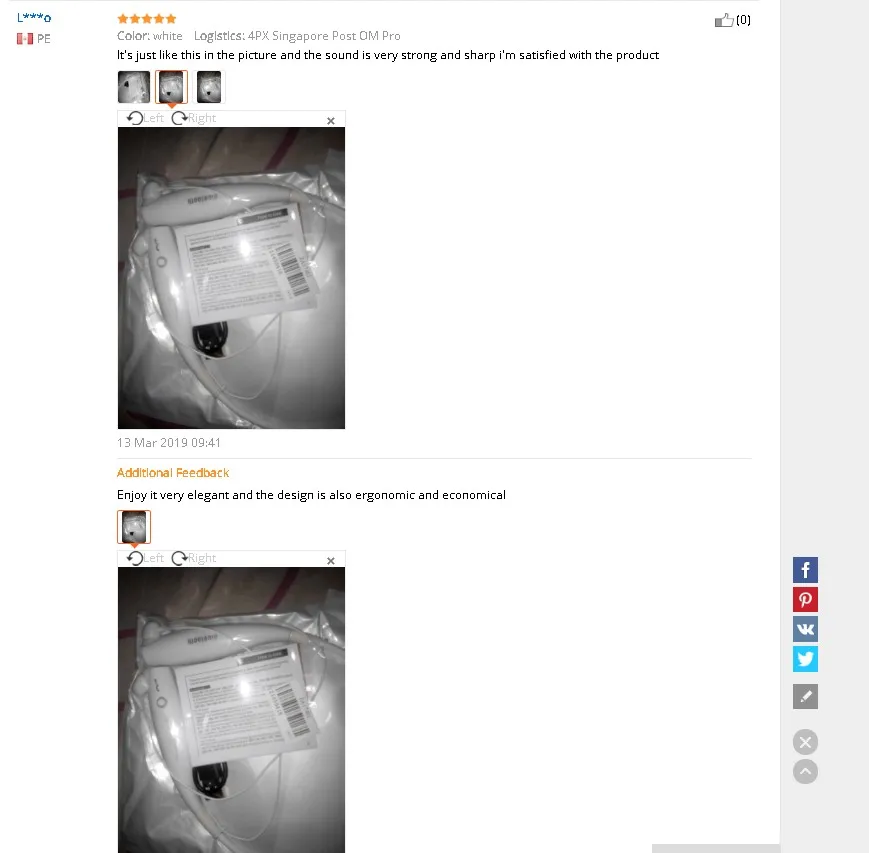Dismiss sidebar with the gray X circle
Screen dimensions: 869x853
805,742
